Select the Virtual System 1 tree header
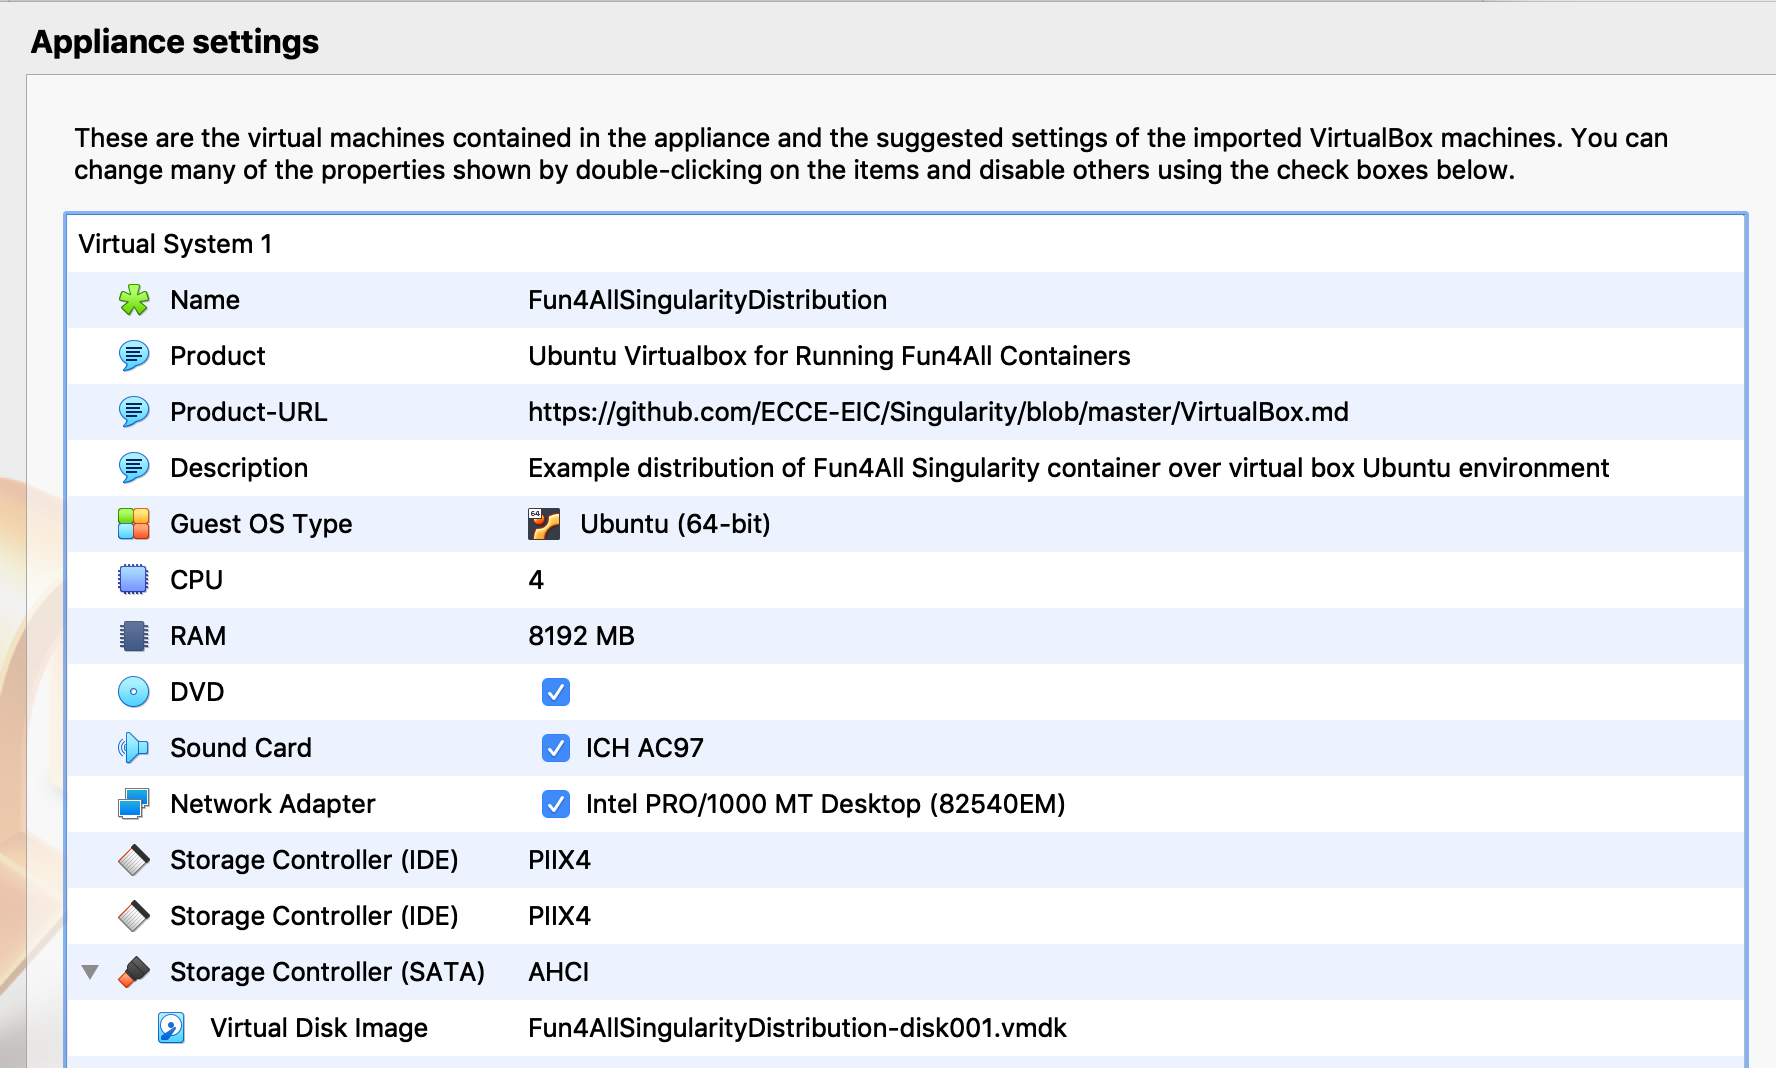 [x=175, y=244]
